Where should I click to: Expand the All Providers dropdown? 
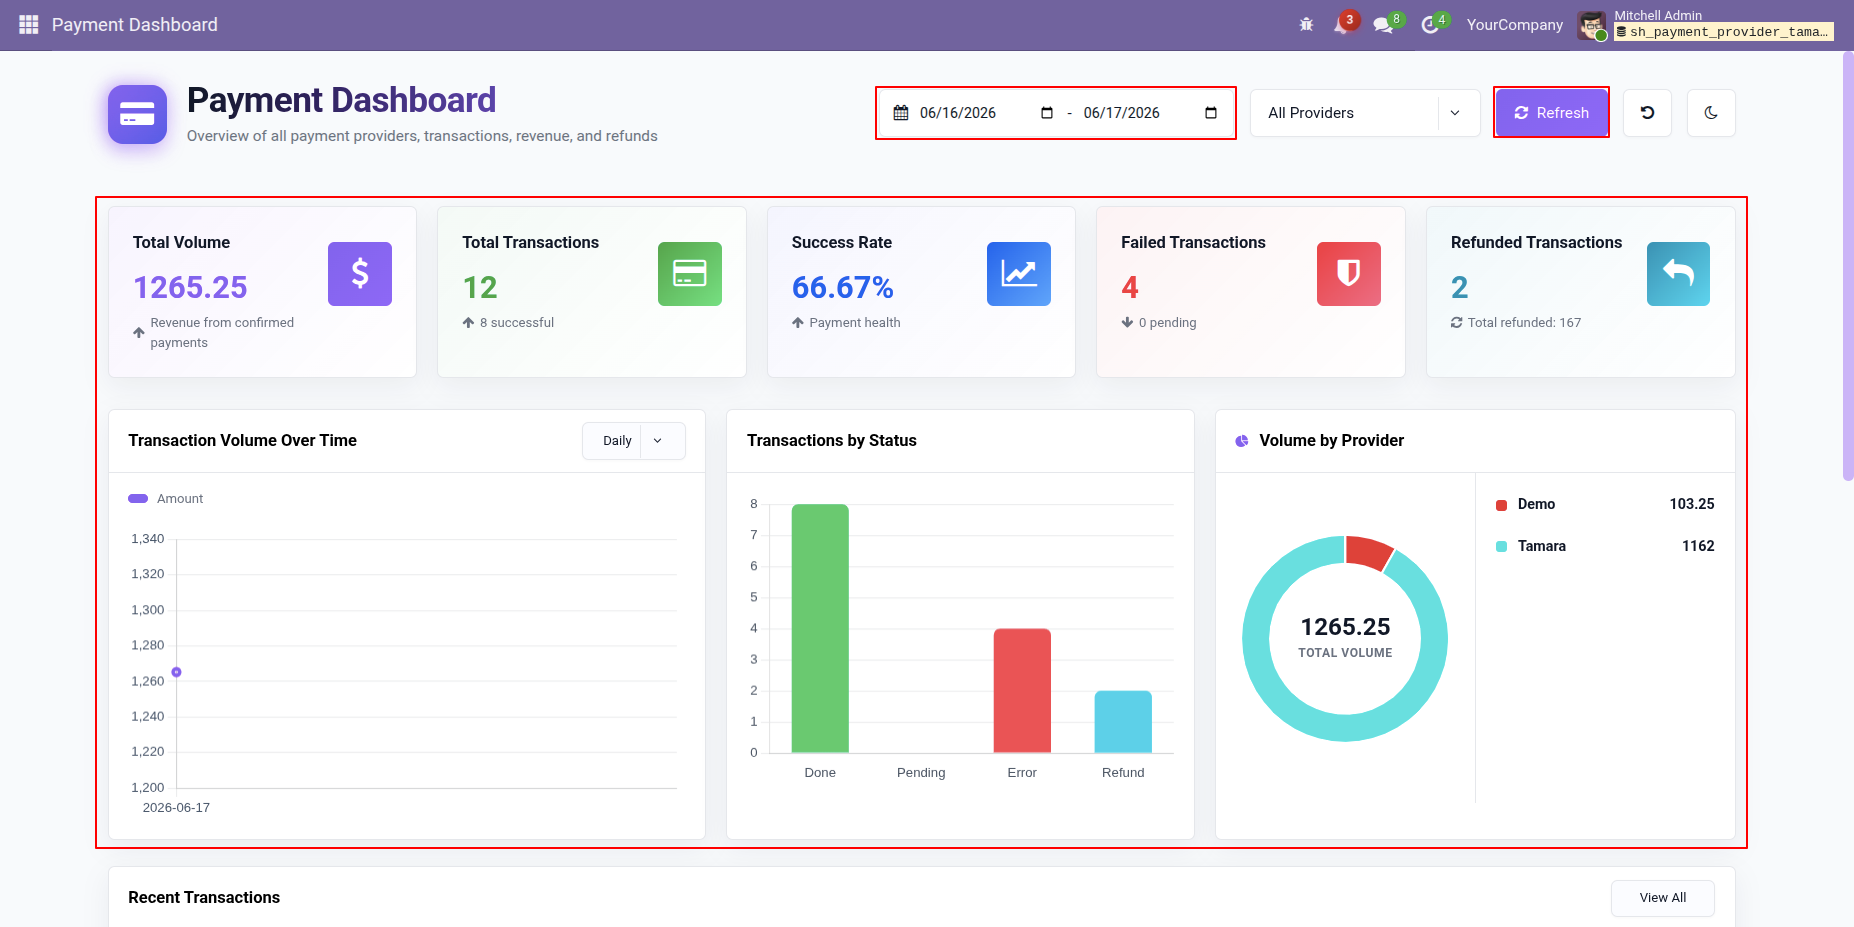point(1365,113)
